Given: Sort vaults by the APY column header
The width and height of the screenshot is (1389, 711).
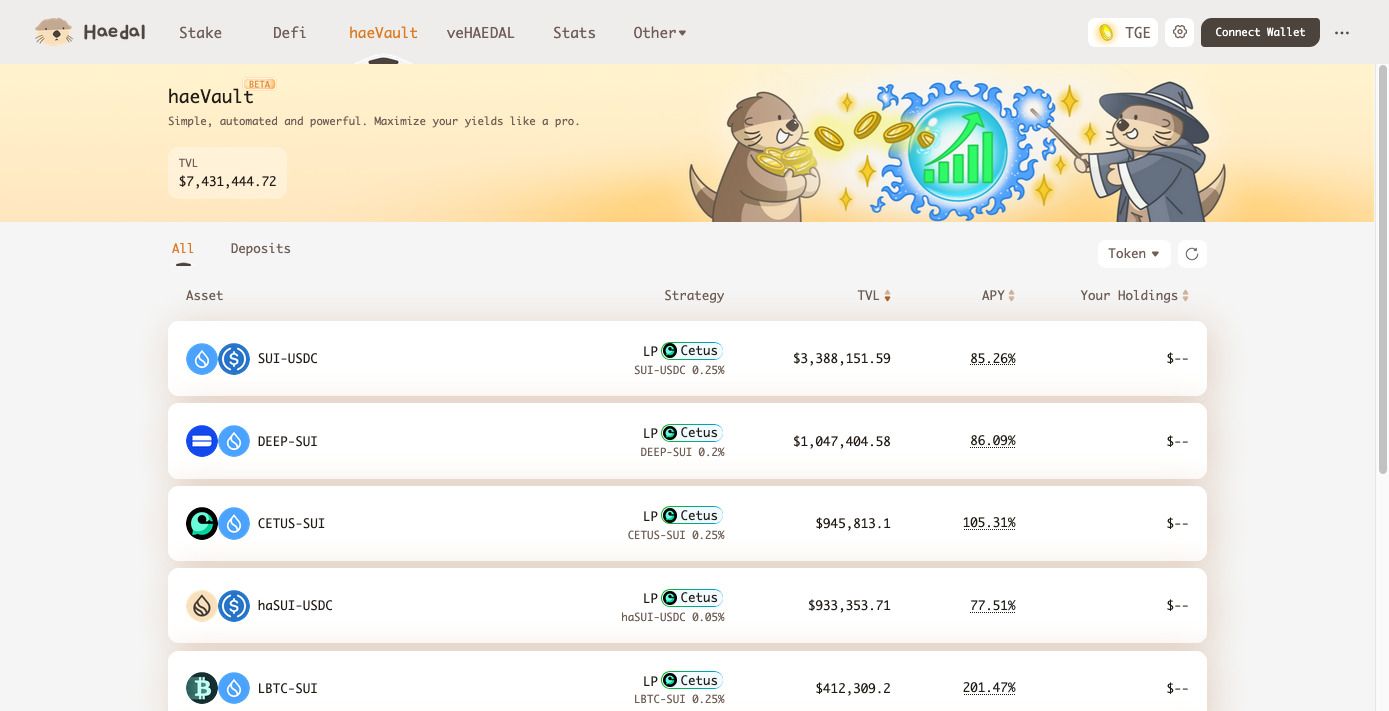Looking at the screenshot, I should tap(998, 296).
